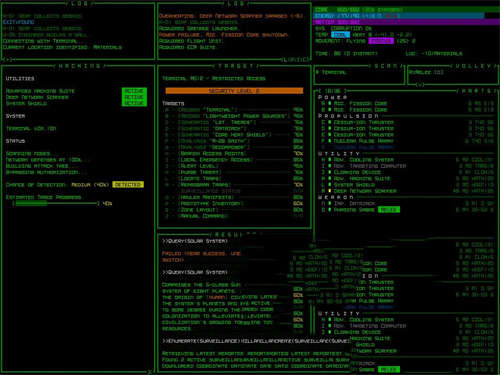The image size is (500, 375).
Task: Click the blue dimmed Nuclear Pulse Array row
Action: (x=358, y=147)
